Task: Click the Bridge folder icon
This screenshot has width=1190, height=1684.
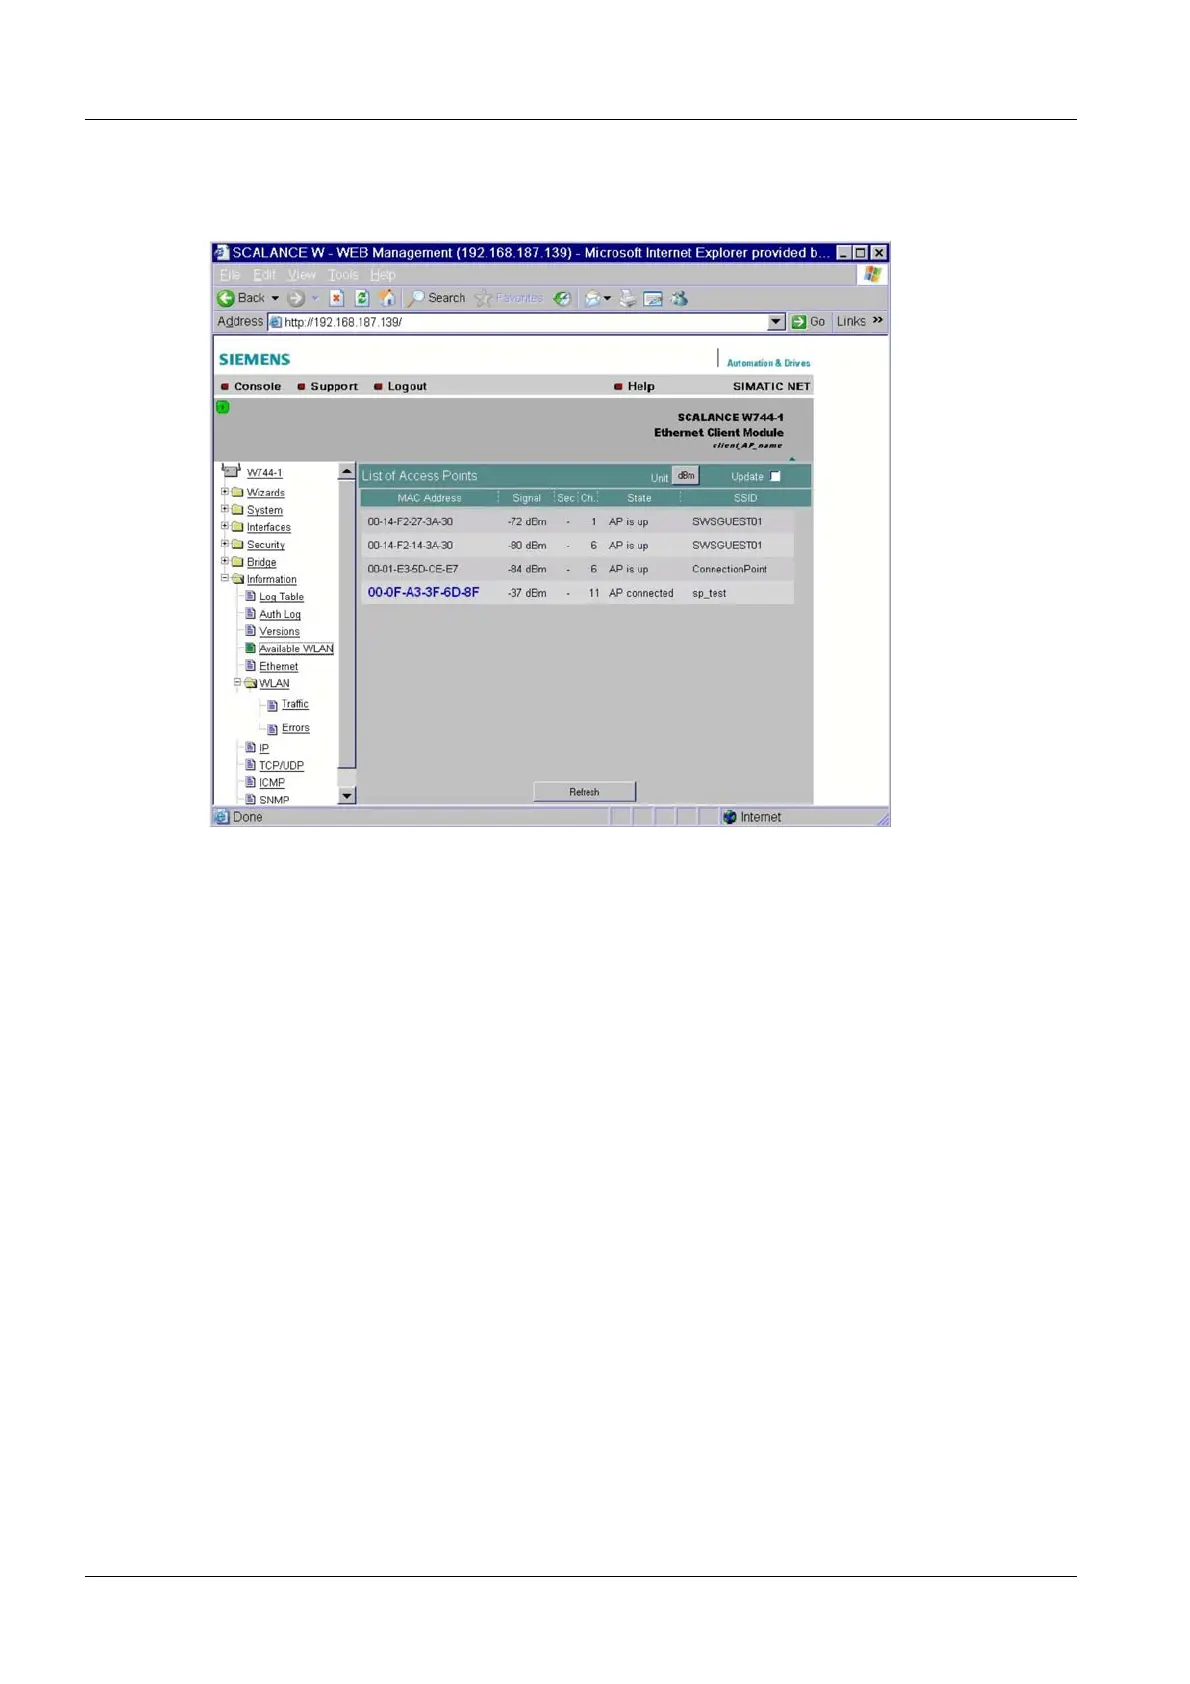Action: [x=238, y=562]
